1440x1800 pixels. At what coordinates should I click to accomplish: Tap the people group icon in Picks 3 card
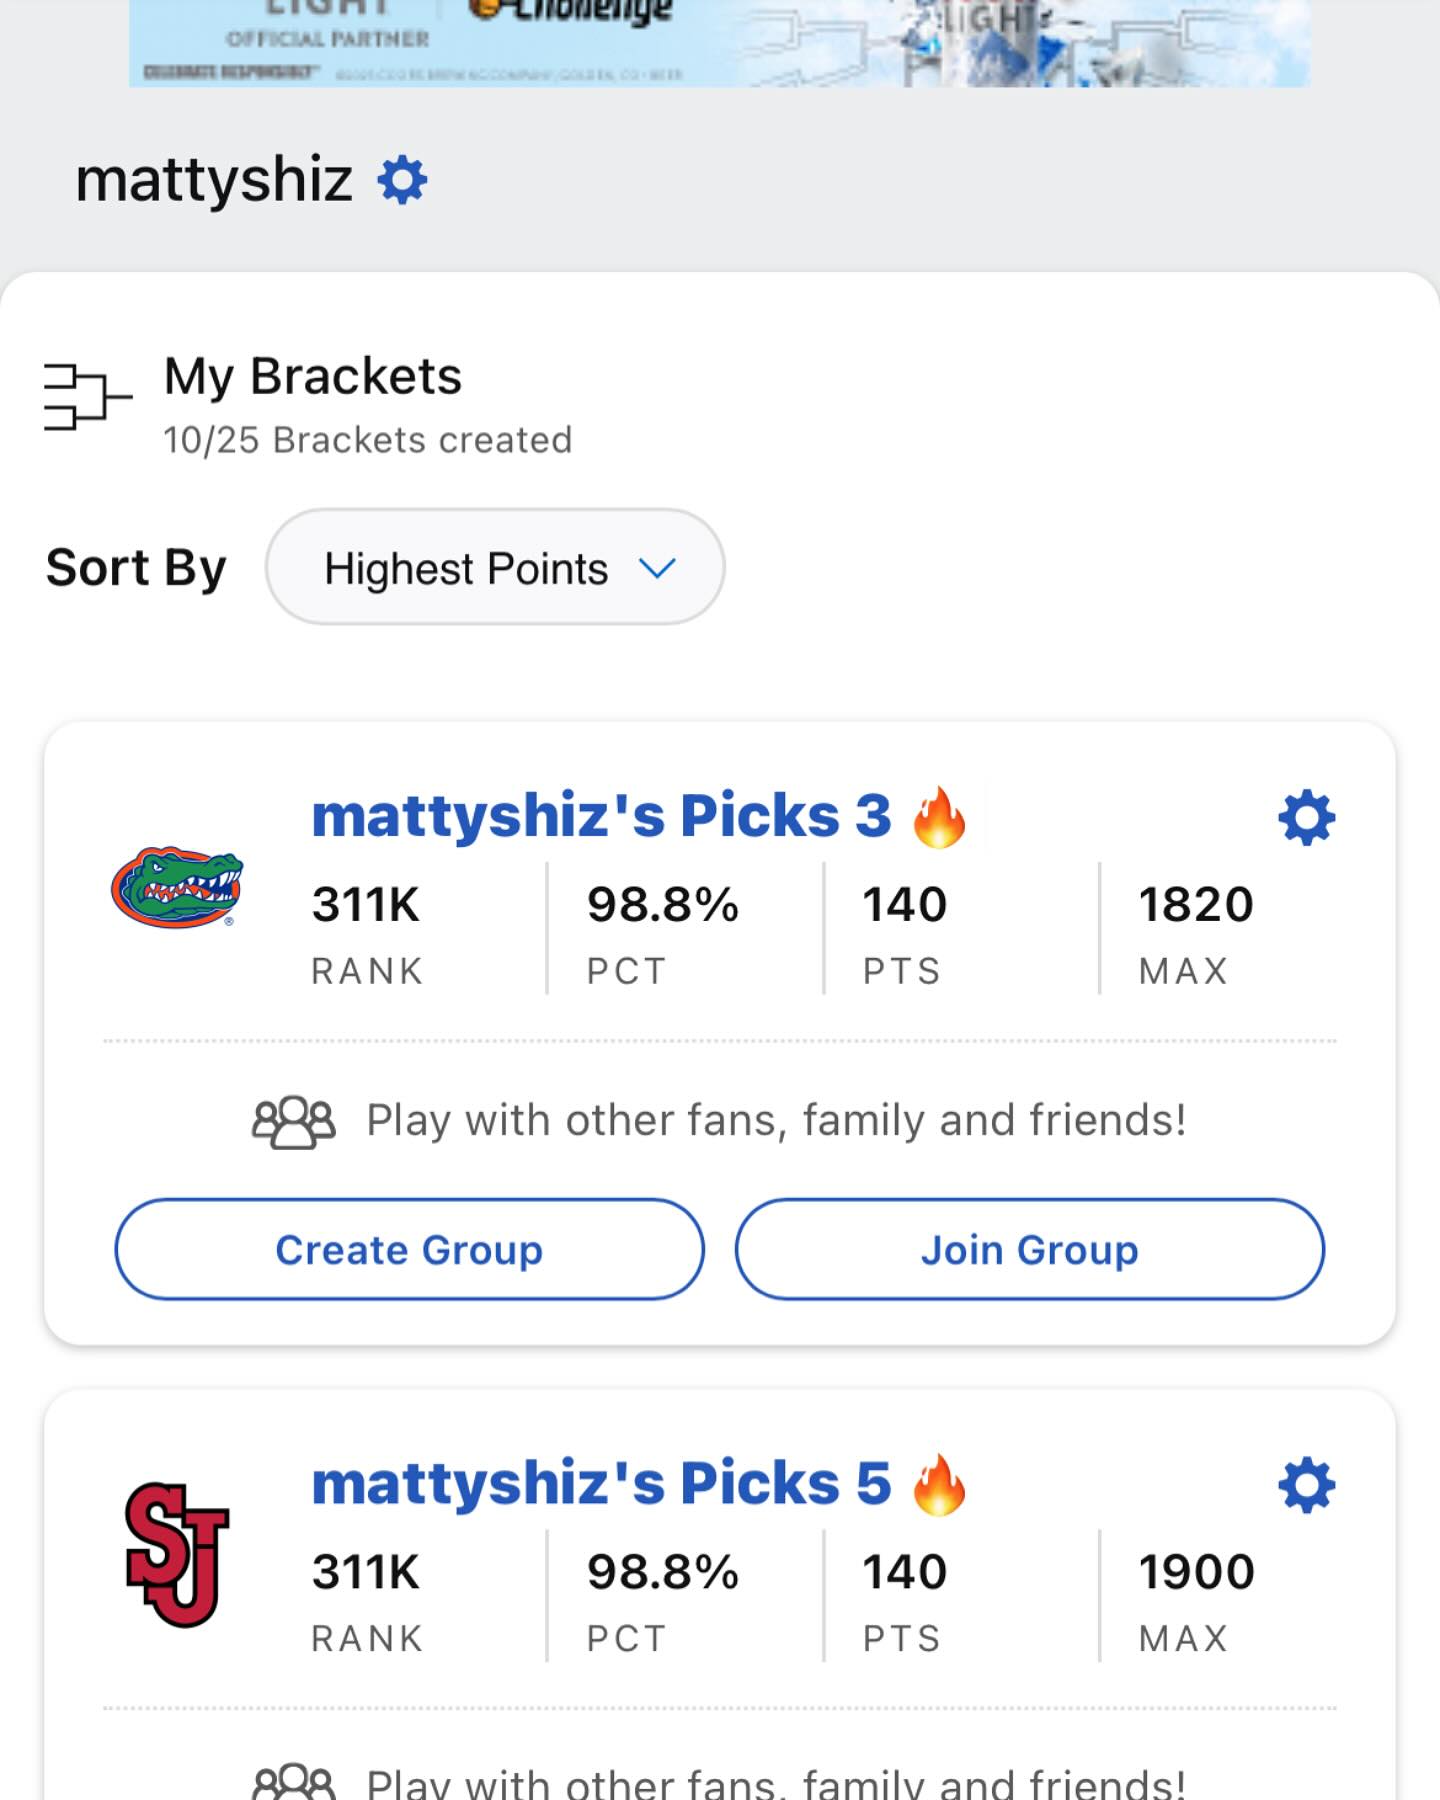click(293, 1121)
